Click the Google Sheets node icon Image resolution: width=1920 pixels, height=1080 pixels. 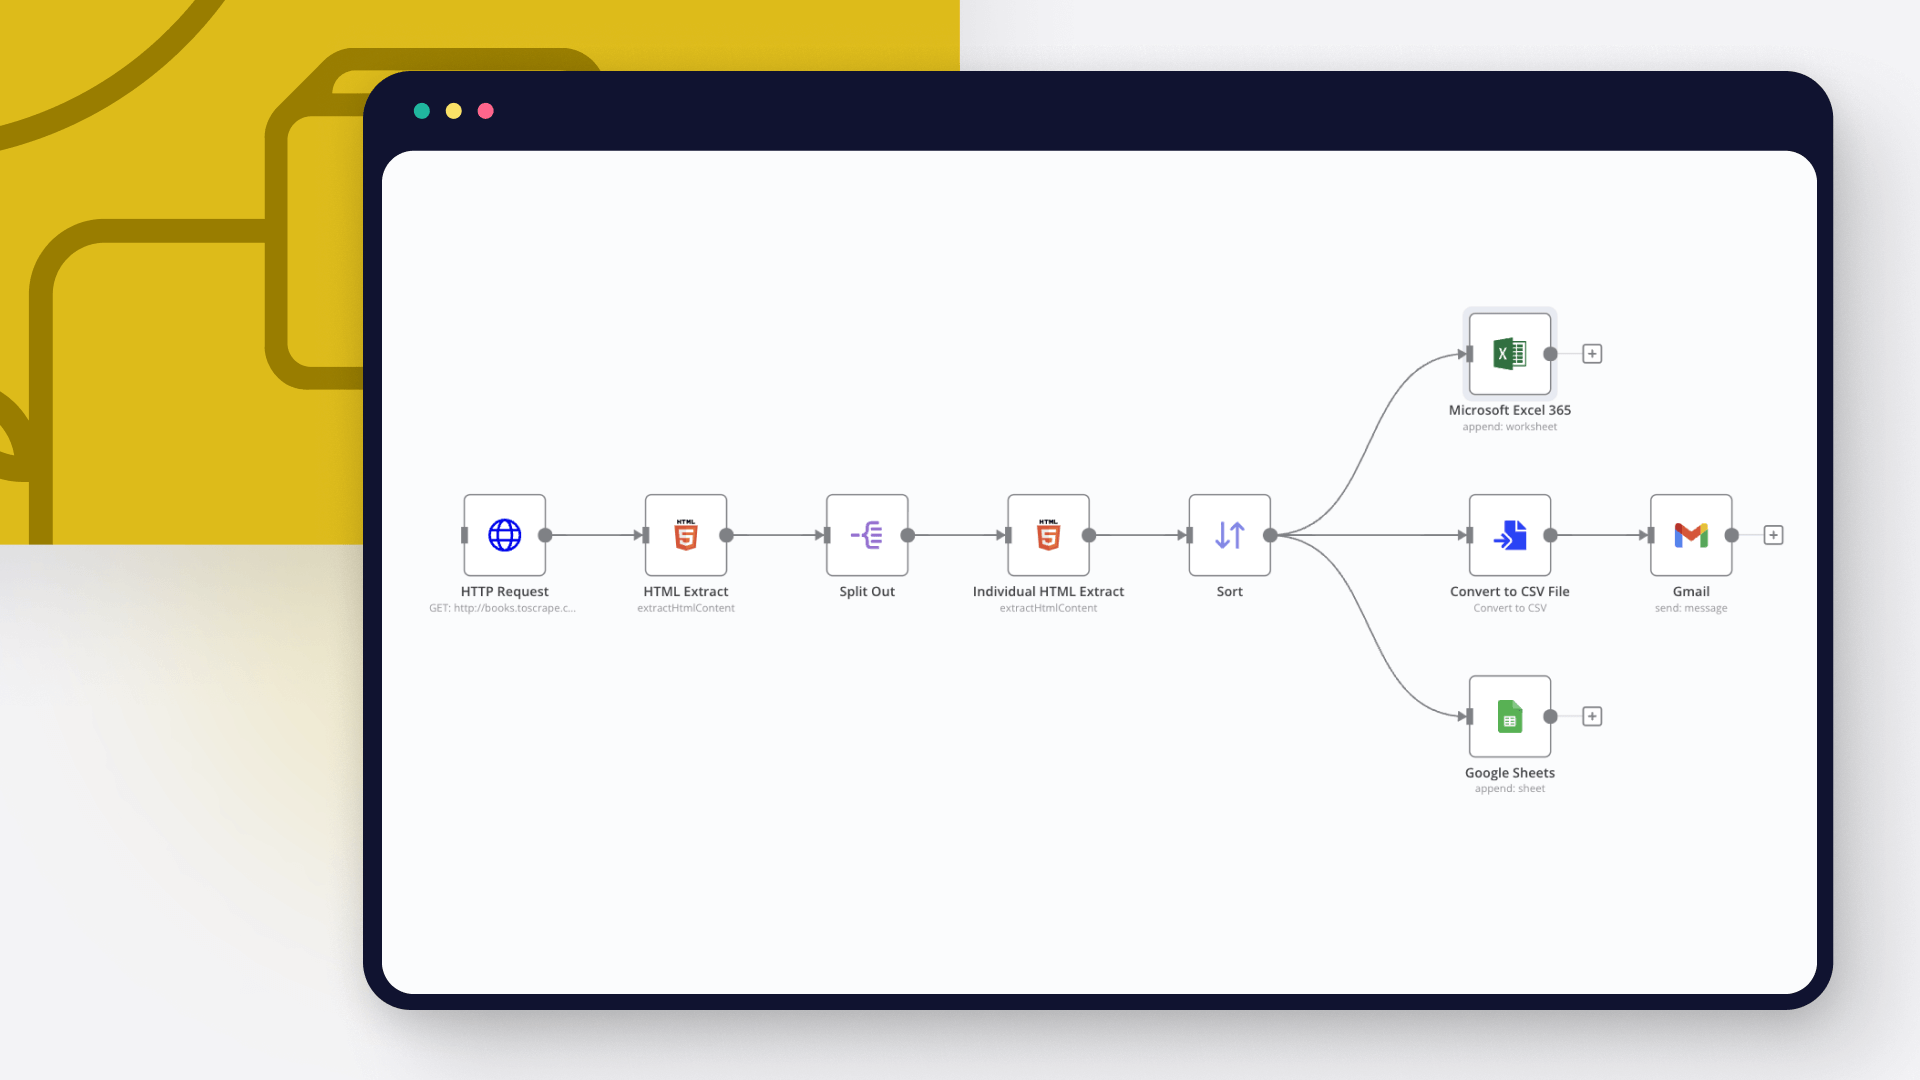(x=1510, y=716)
